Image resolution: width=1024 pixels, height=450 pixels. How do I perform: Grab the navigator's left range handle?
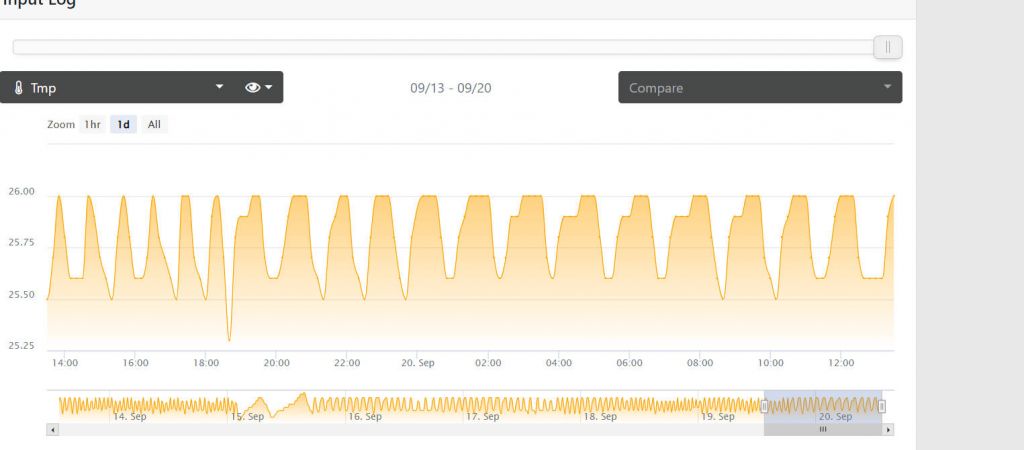click(x=765, y=406)
